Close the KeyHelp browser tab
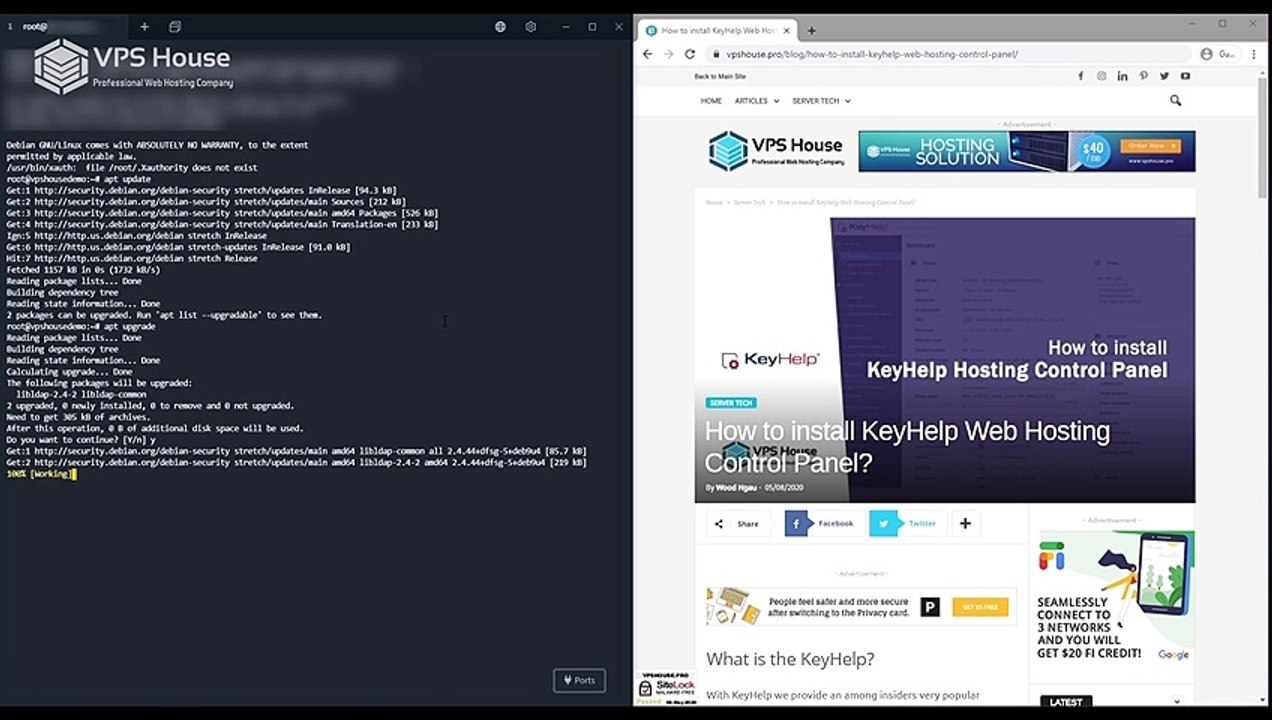The image size is (1272, 720). [785, 31]
